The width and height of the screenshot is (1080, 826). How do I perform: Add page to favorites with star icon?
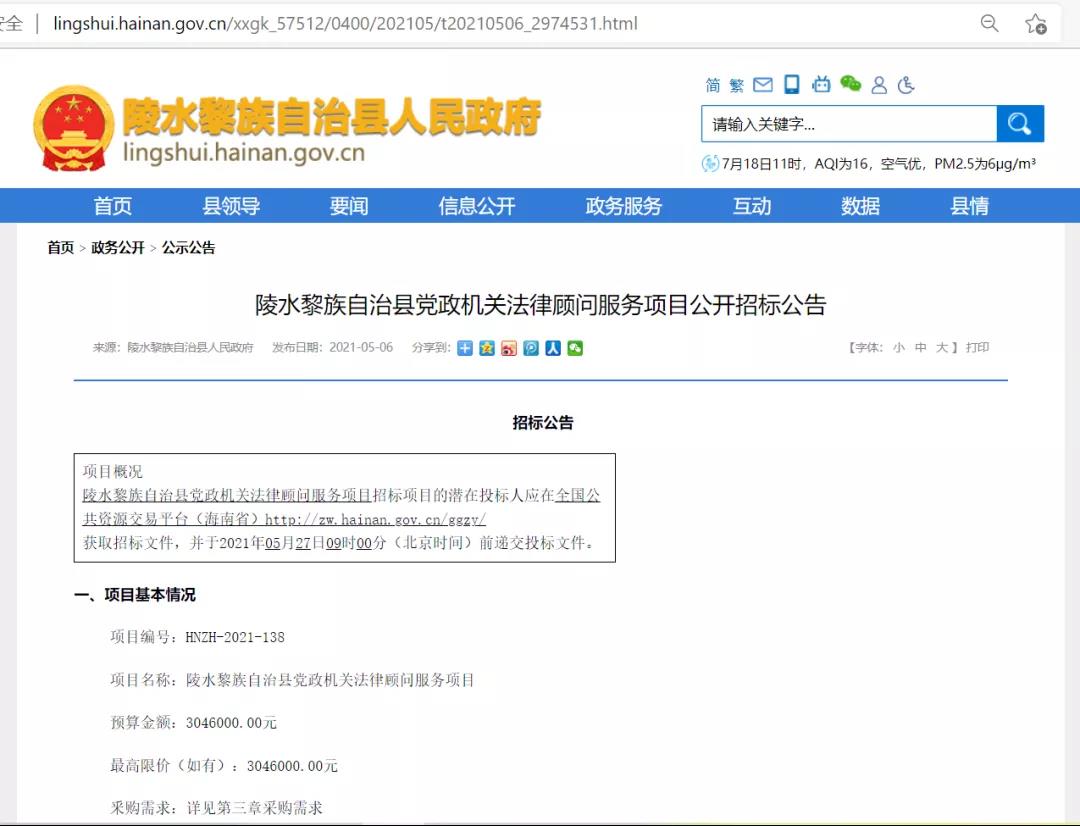point(1035,23)
